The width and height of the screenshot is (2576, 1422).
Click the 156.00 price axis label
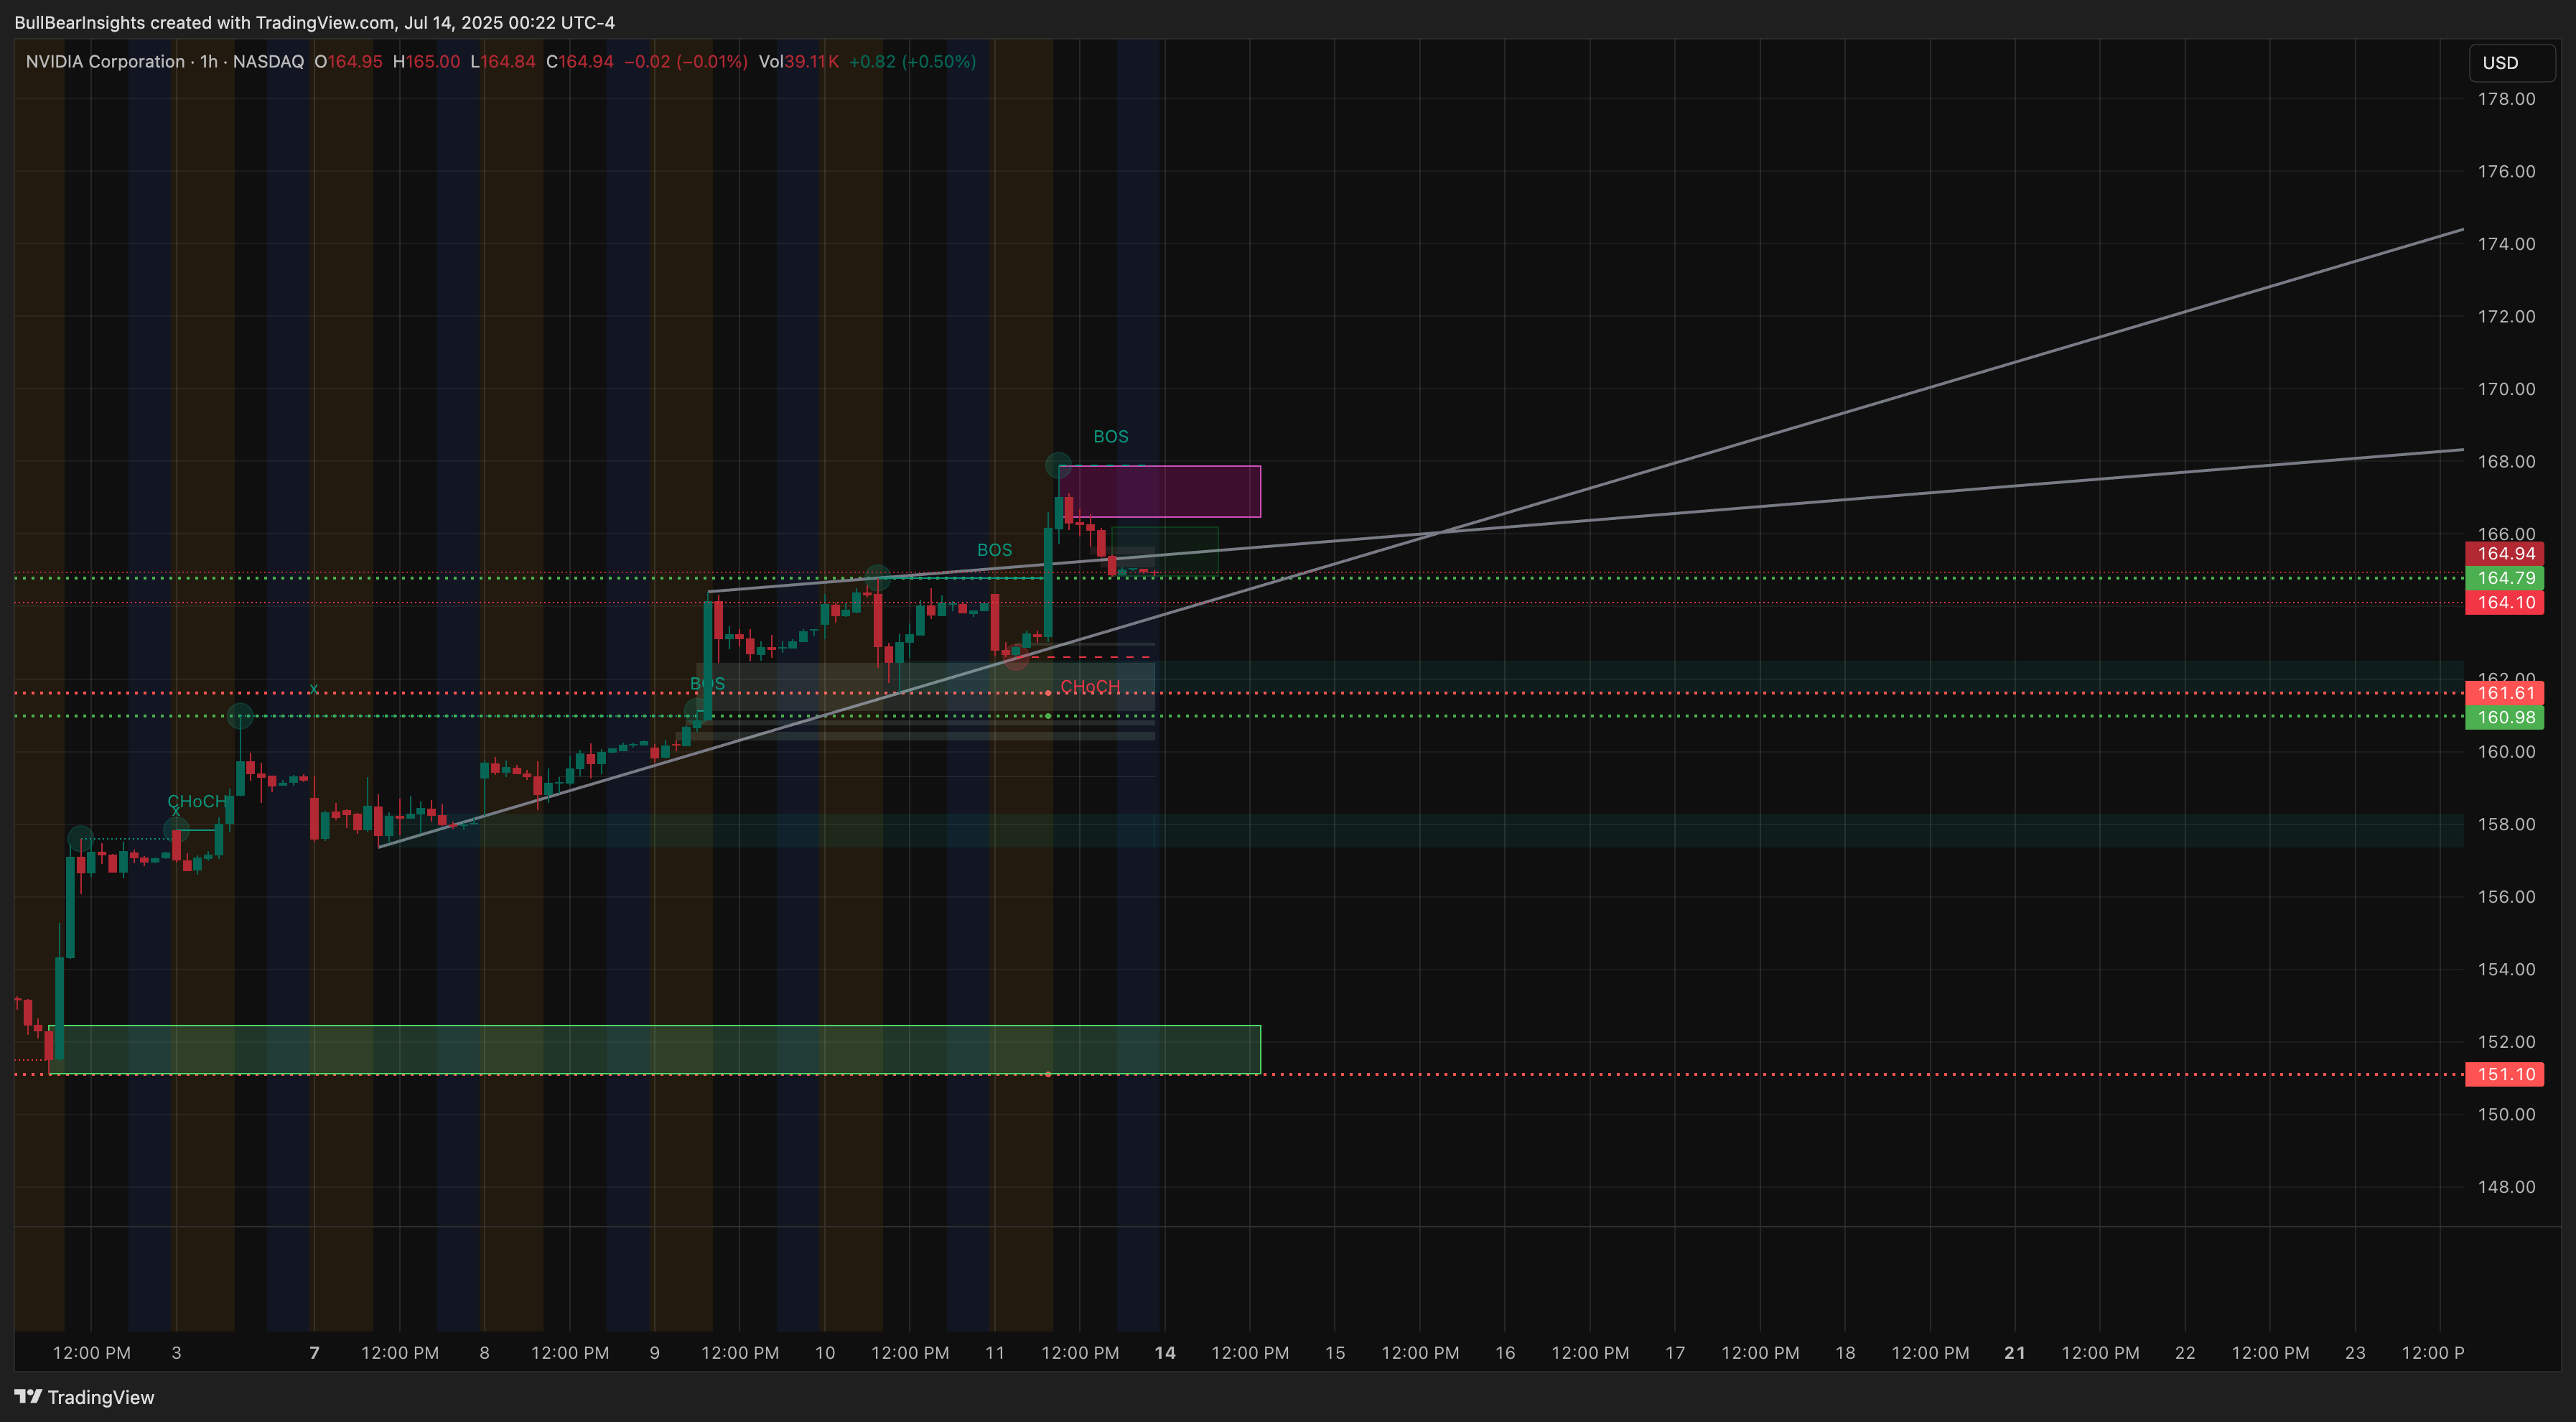[x=2506, y=897]
